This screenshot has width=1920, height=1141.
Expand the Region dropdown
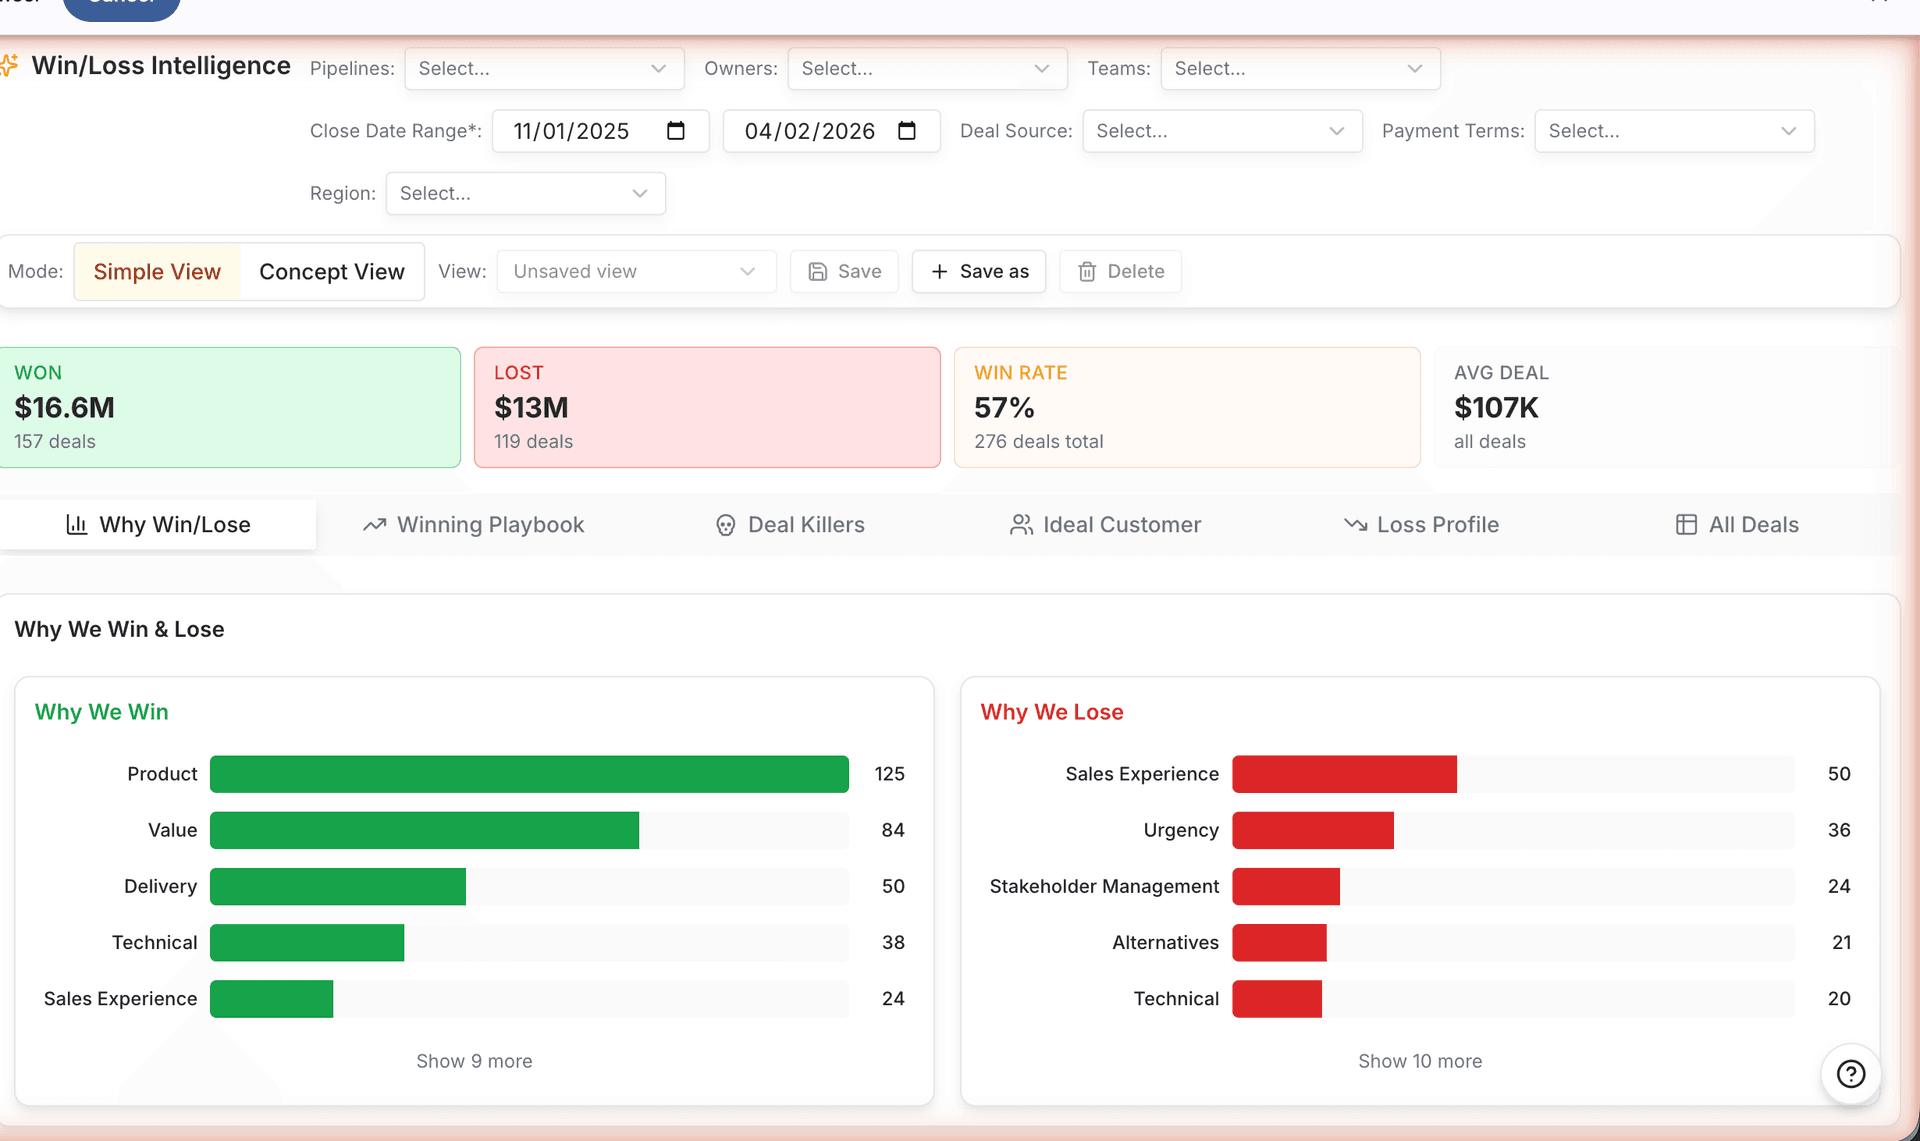[525, 194]
